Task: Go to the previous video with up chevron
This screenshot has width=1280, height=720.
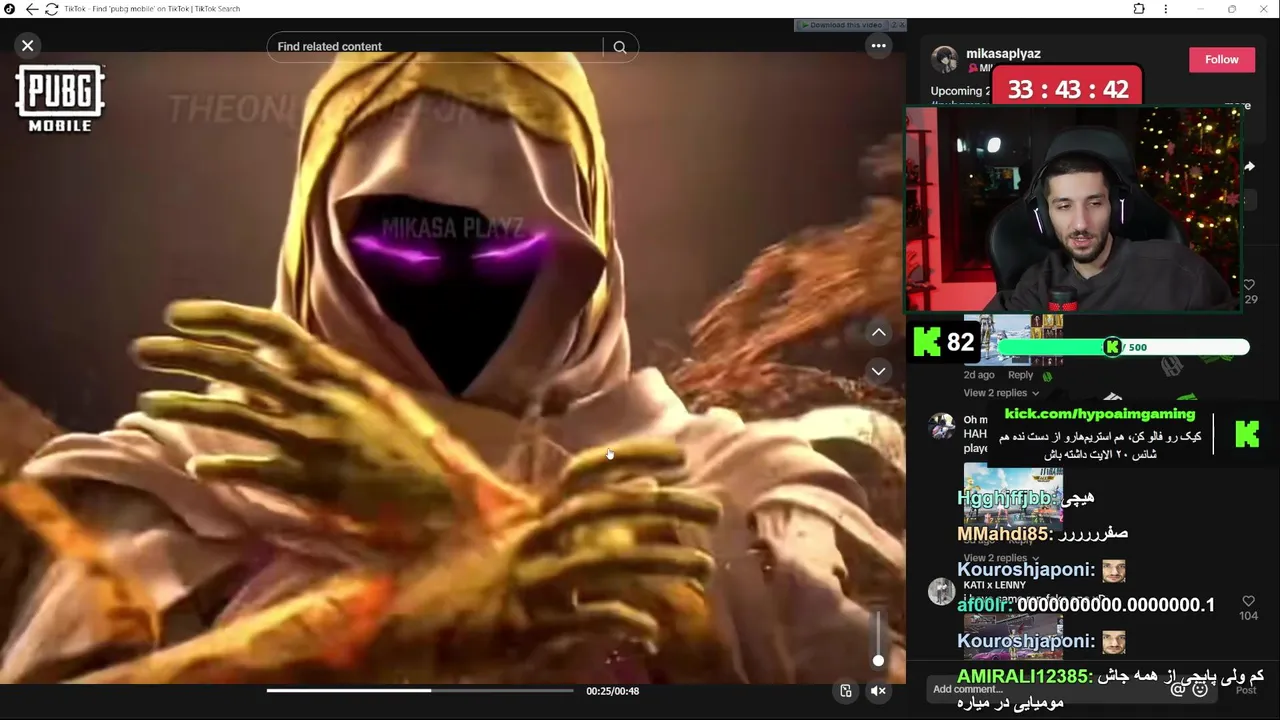Action: (x=878, y=332)
